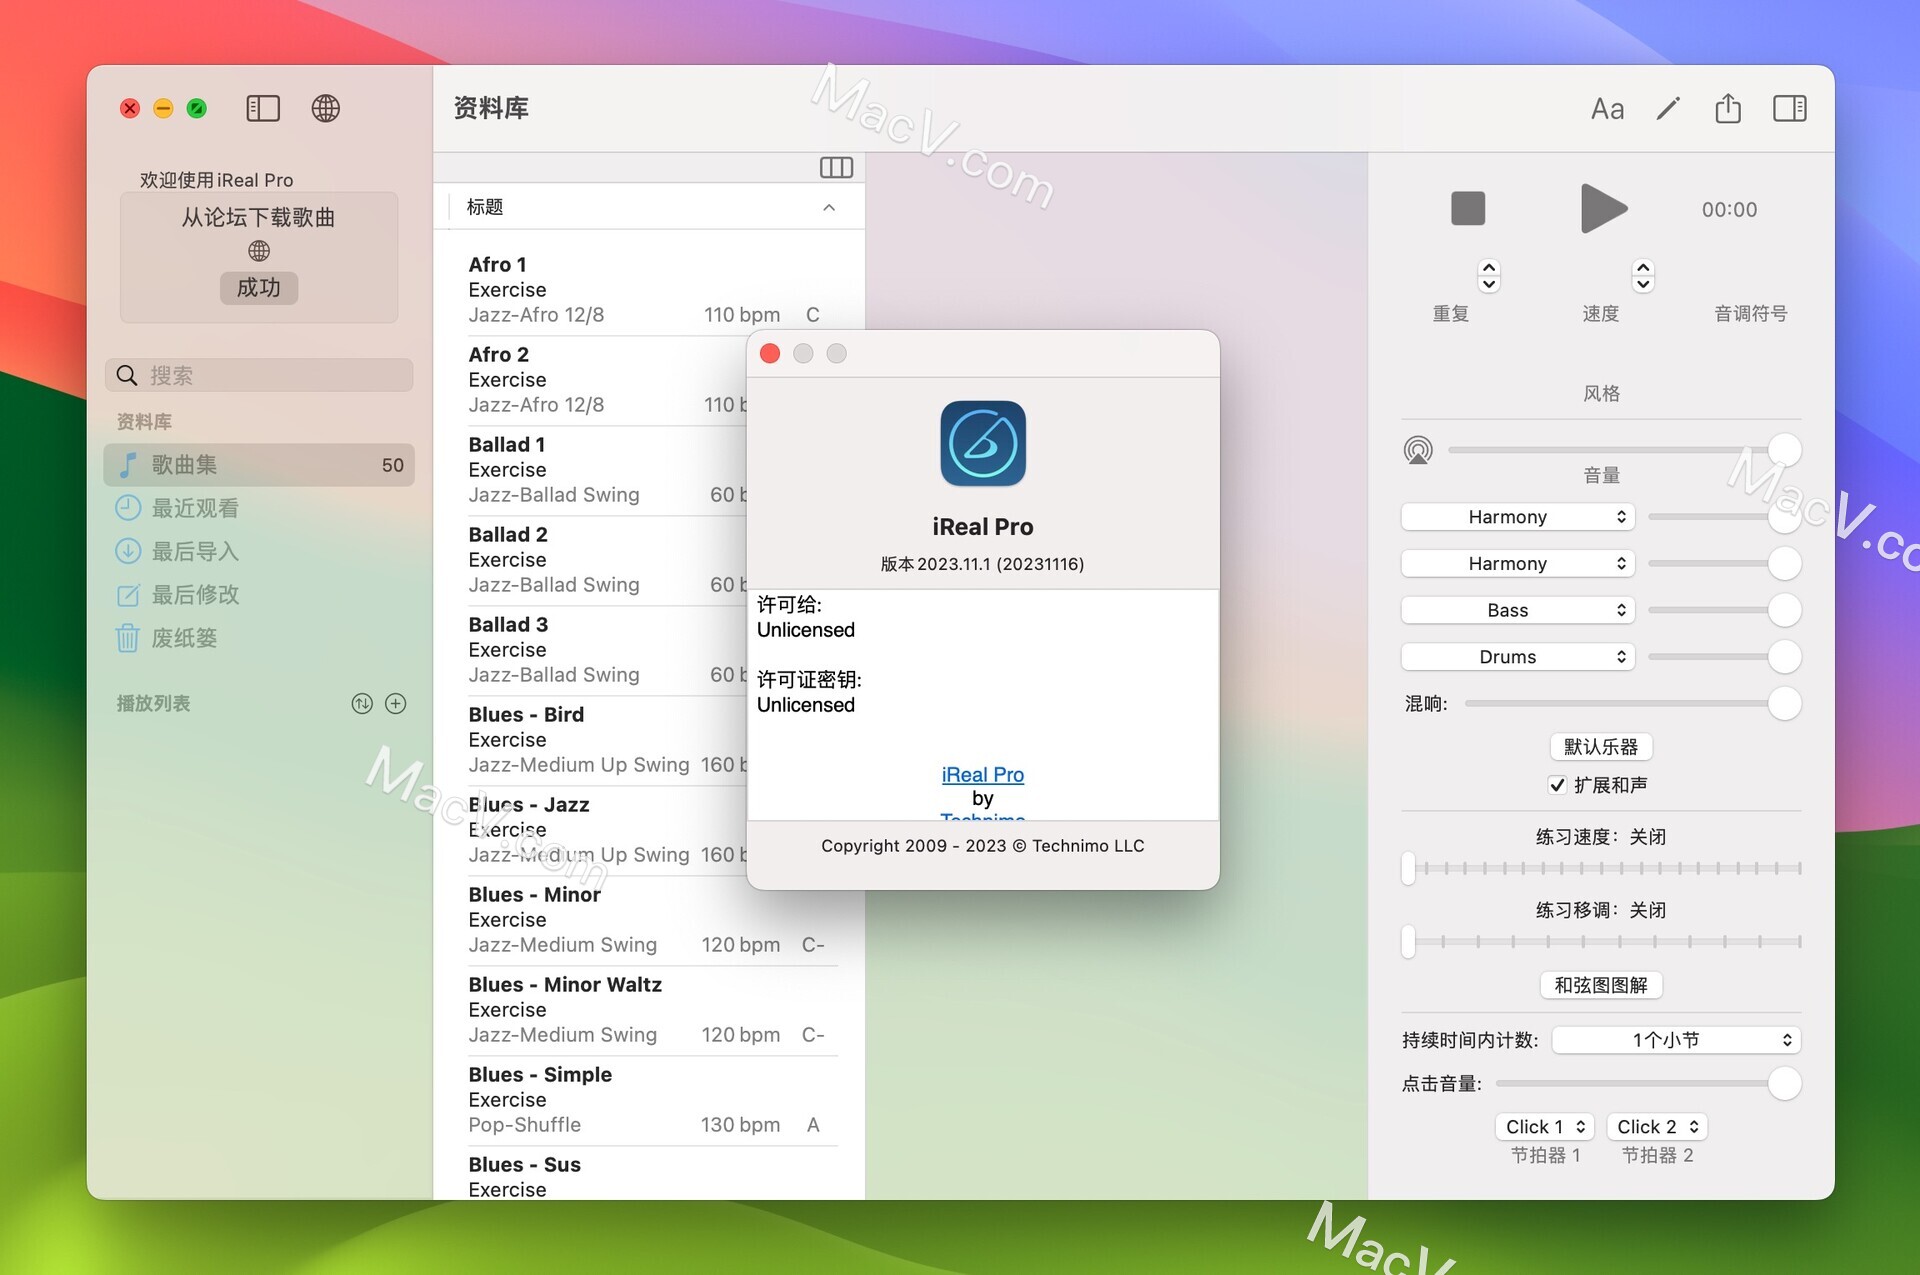The image size is (1920, 1275).
Task: Toggle the extended harmony checkbox
Action: coord(1557,785)
